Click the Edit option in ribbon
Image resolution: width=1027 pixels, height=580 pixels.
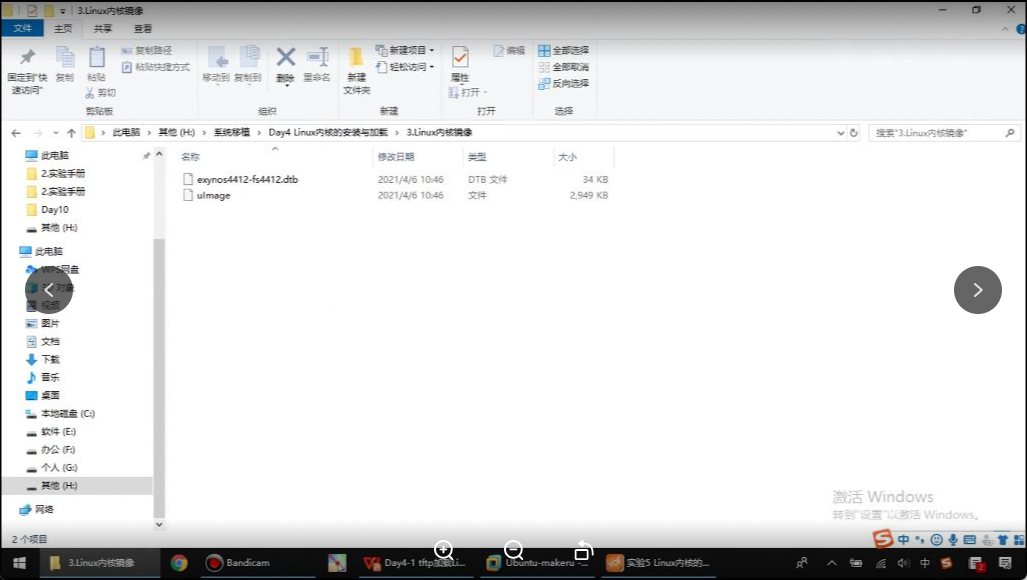[509, 50]
